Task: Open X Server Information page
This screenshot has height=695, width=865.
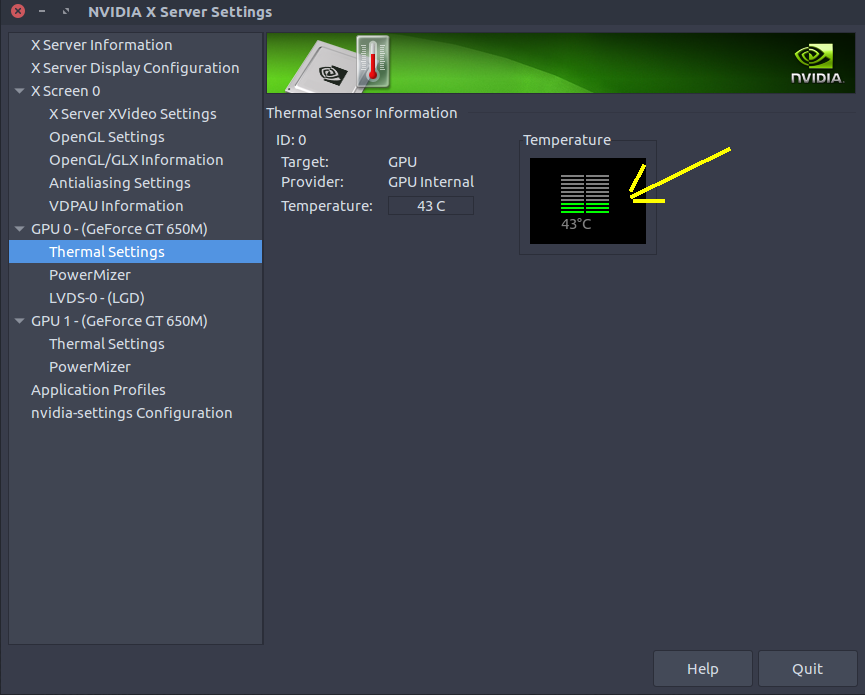Action: (102, 45)
